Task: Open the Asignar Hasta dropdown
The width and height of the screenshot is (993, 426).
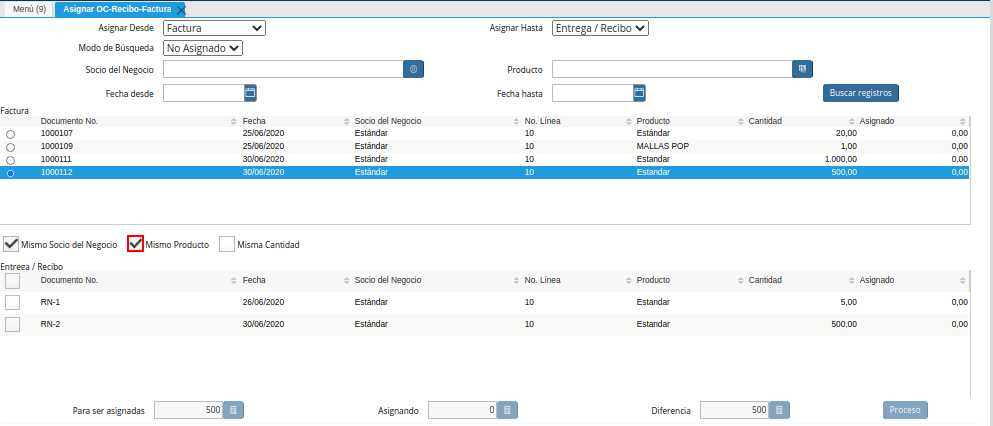Action: click(x=600, y=28)
